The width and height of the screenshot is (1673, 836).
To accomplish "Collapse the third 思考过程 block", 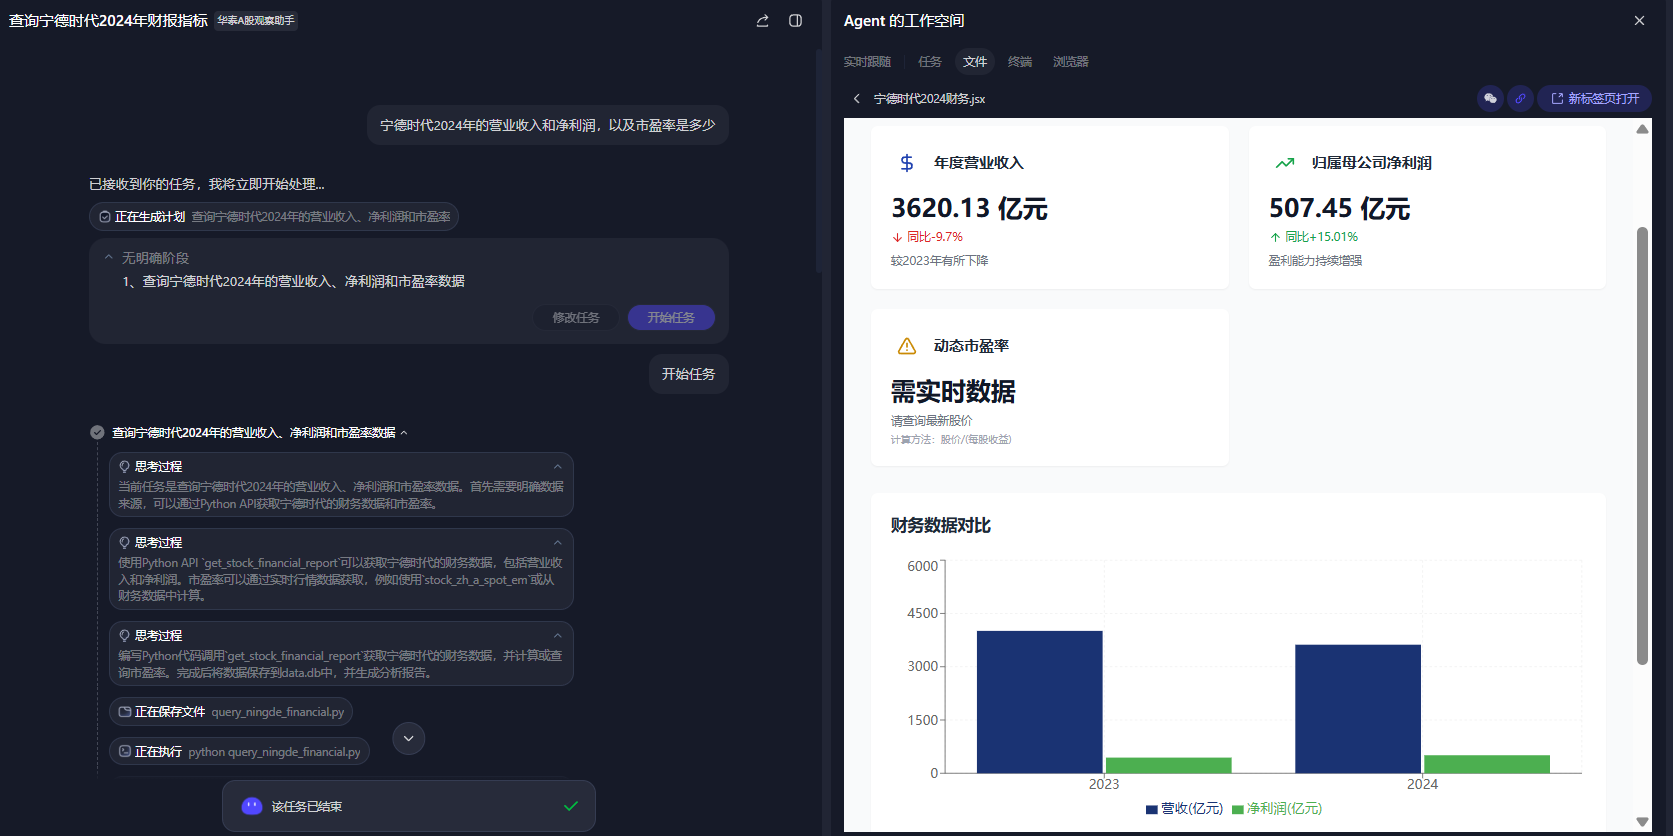I will pyautogui.click(x=558, y=636).
